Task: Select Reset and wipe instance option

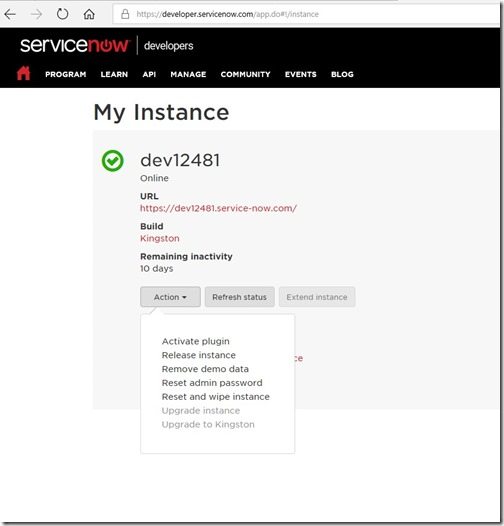Action: coord(216,397)
